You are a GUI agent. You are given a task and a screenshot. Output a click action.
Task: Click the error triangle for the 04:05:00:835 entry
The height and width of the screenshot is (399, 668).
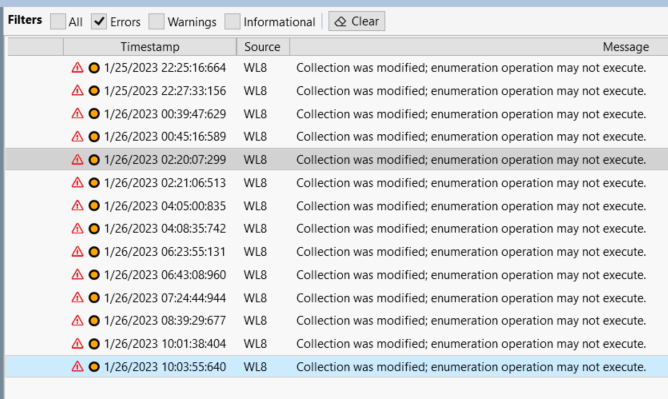coord(77,206)
